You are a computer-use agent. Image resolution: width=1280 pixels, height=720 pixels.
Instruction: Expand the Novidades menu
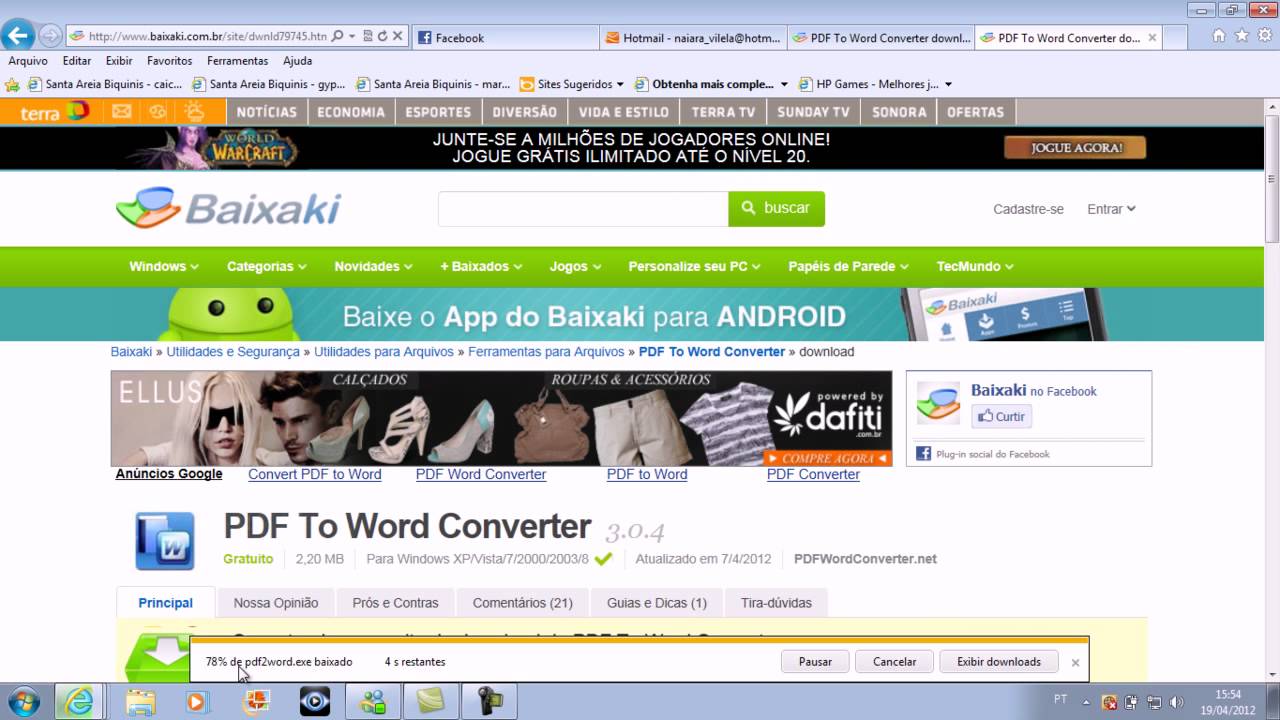pos(373,266)
